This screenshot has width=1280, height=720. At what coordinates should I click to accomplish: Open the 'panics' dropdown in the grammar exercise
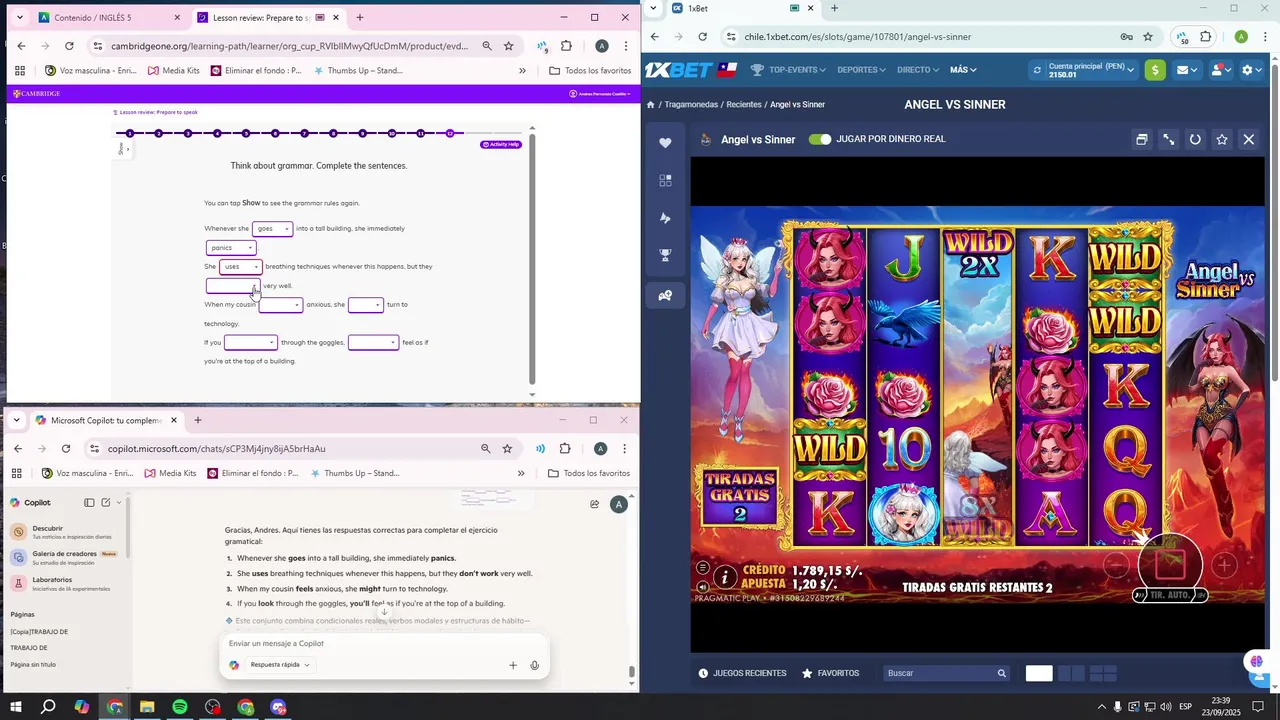tap(231, 248)
